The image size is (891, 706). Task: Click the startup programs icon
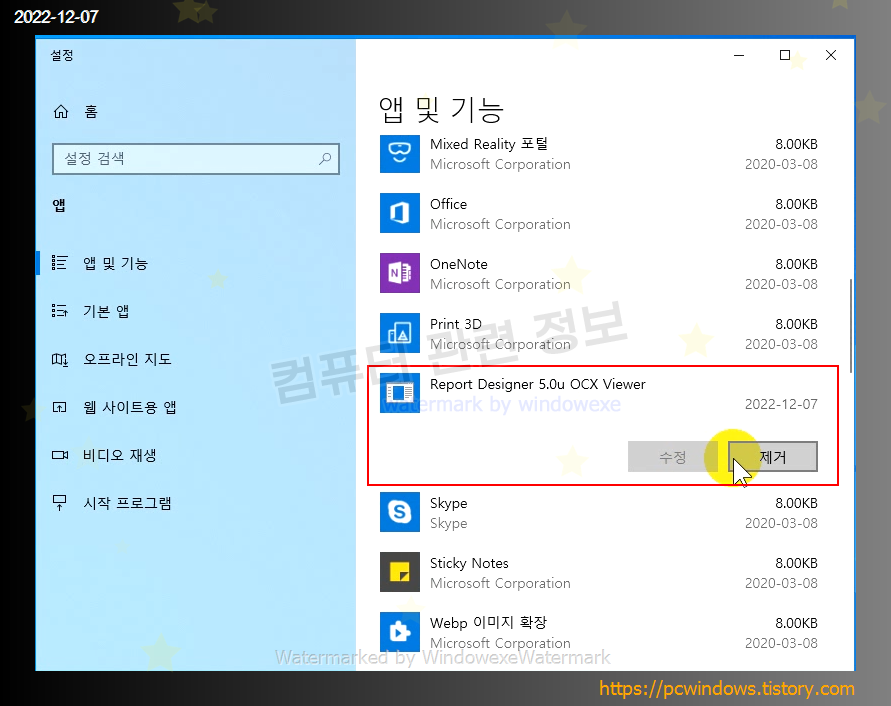[60, 502]
